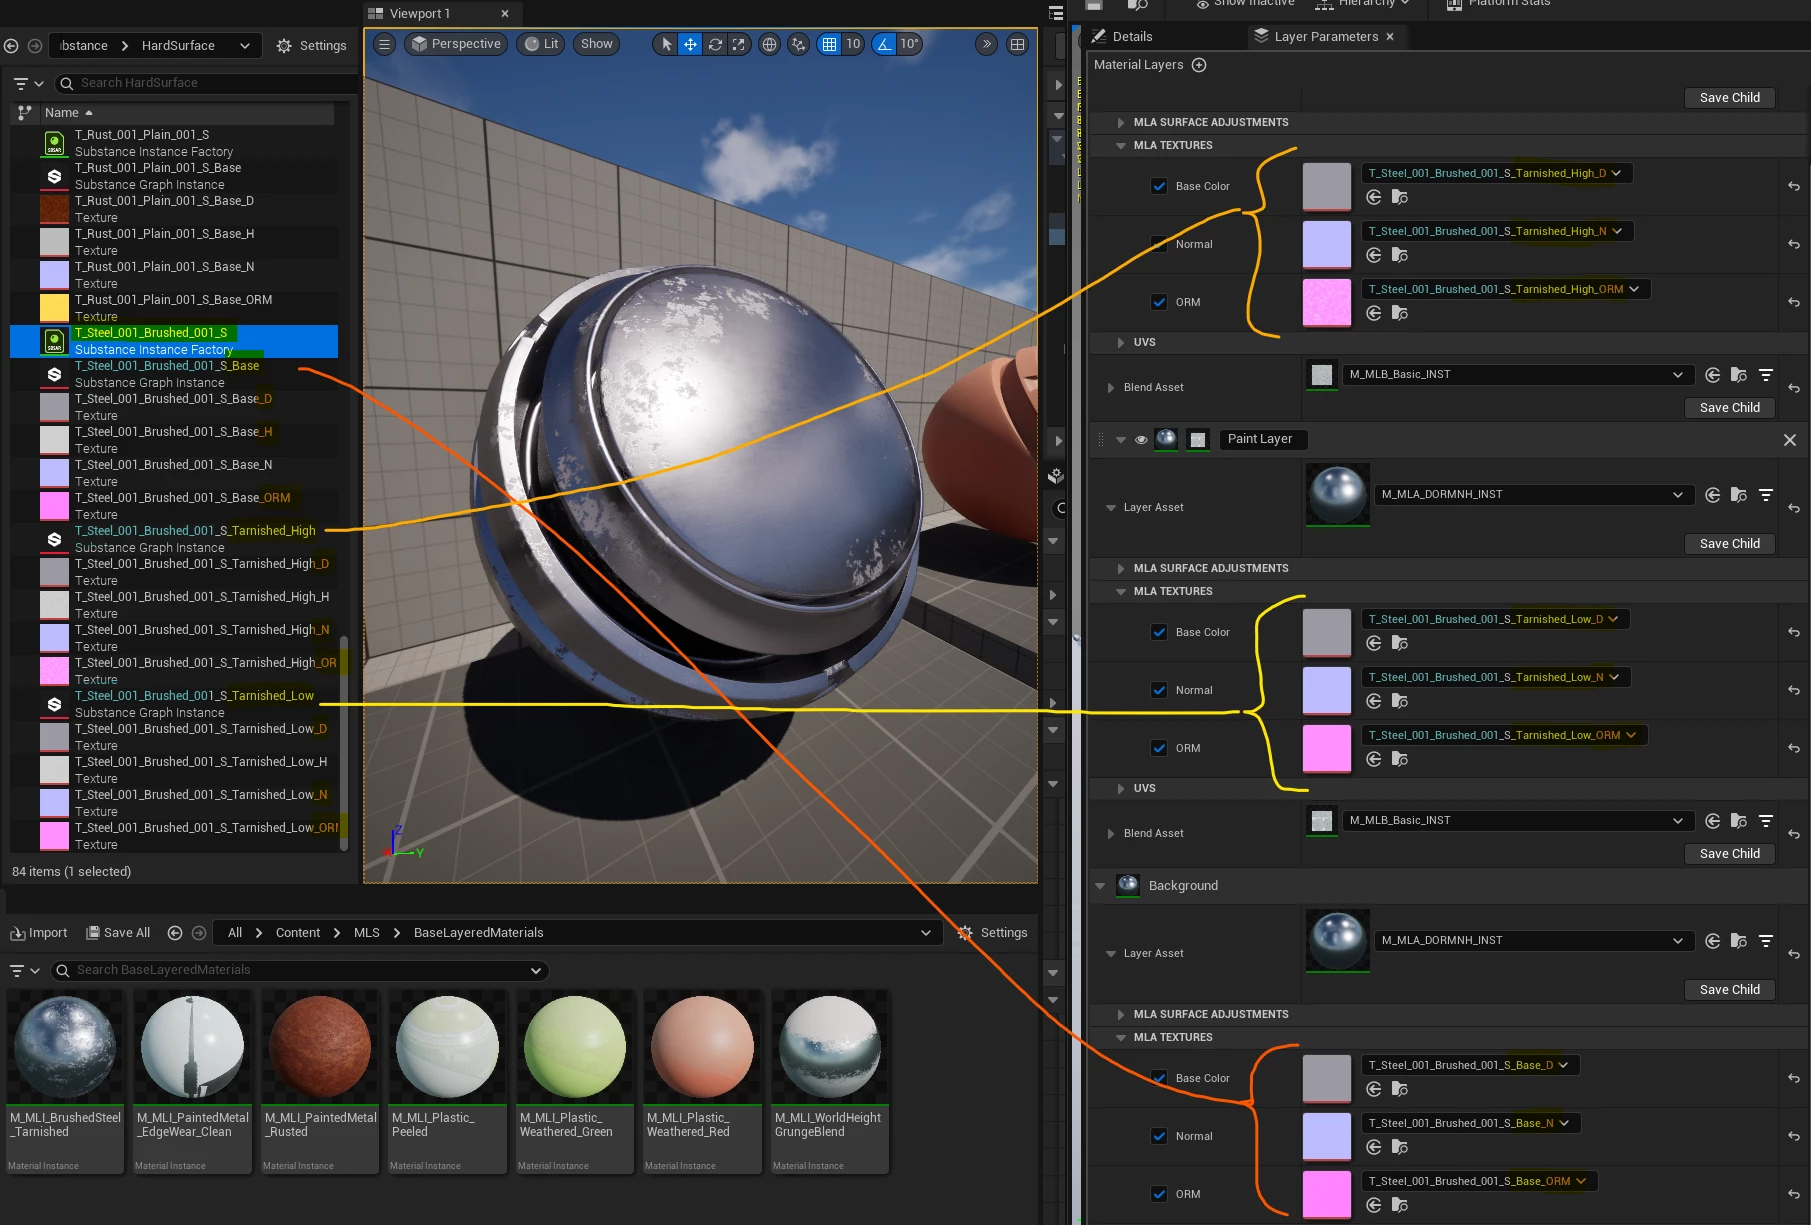Screen dimensions: 1811x1225
Task: Click the Tarnished_Low_N normal map swatch
Action: (x=1327, y=690)
